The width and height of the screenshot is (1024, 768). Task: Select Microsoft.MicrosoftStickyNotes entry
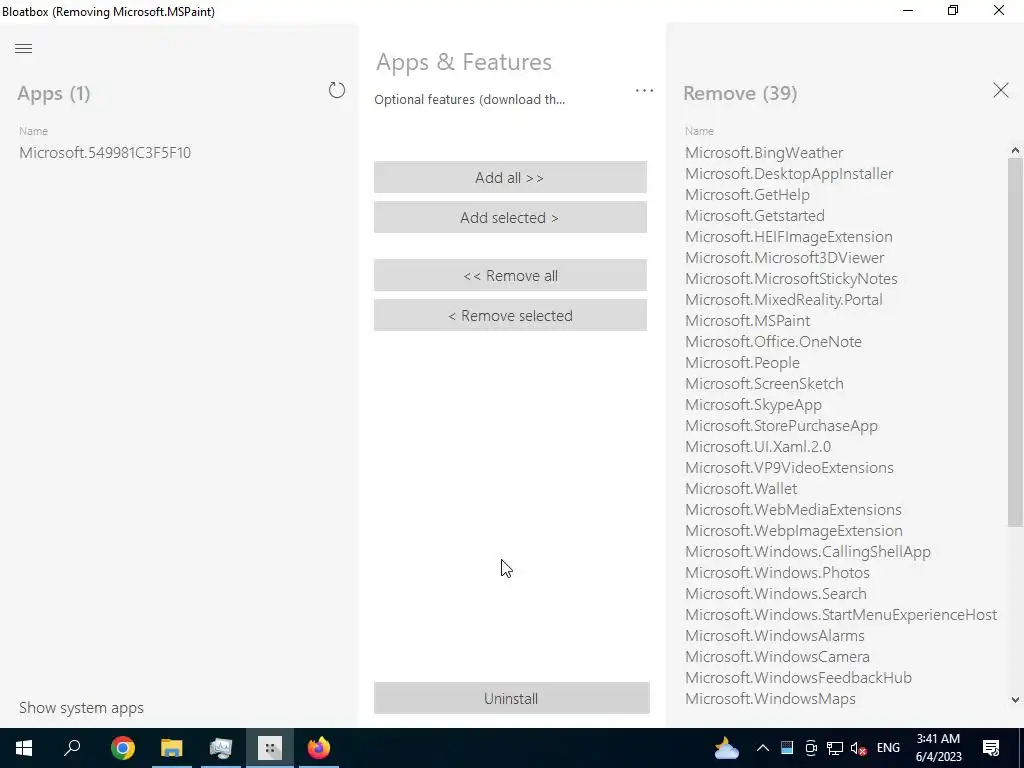[791, 279]
